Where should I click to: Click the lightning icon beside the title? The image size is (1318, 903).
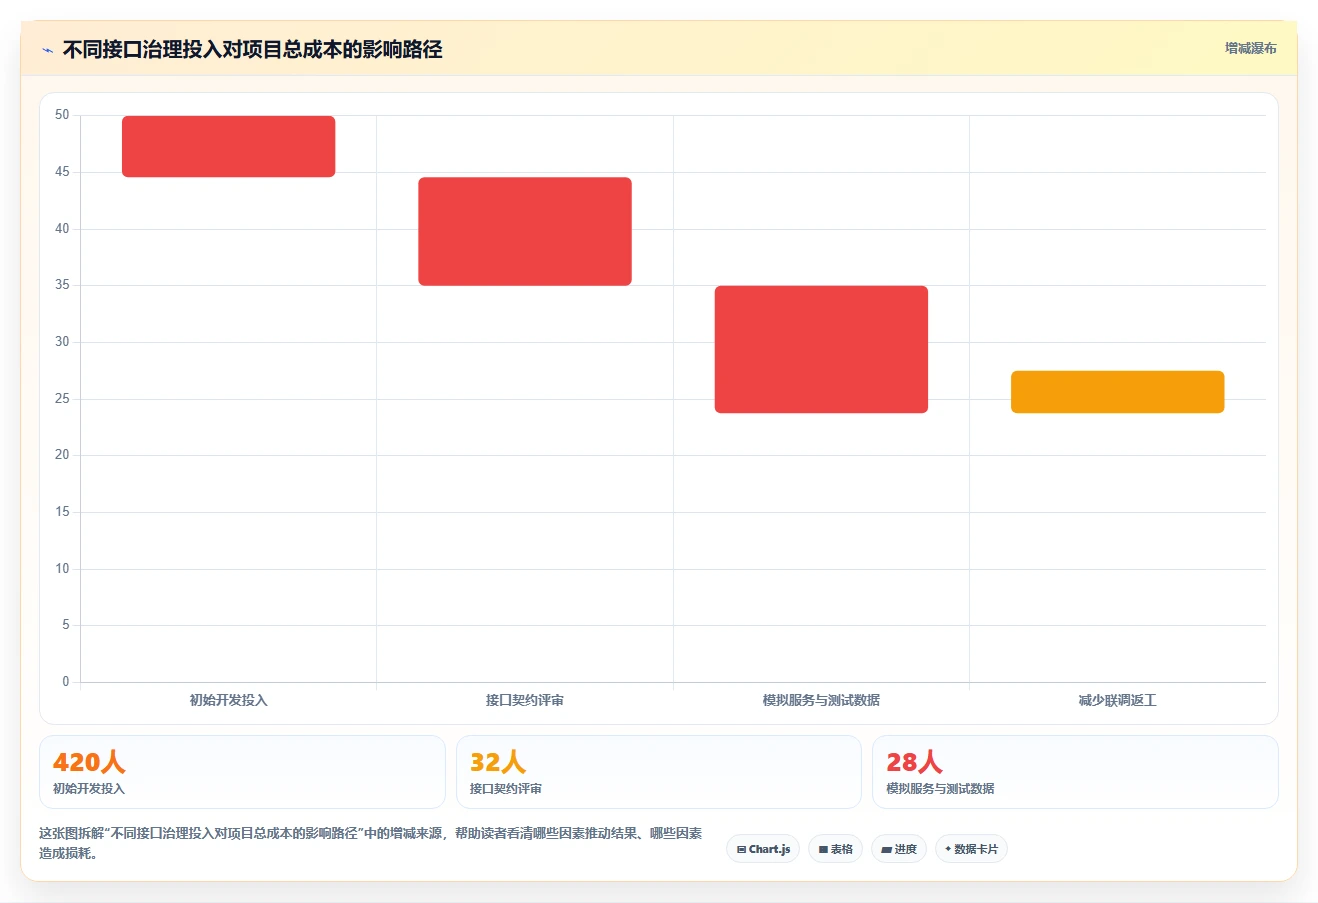point(47,49)
